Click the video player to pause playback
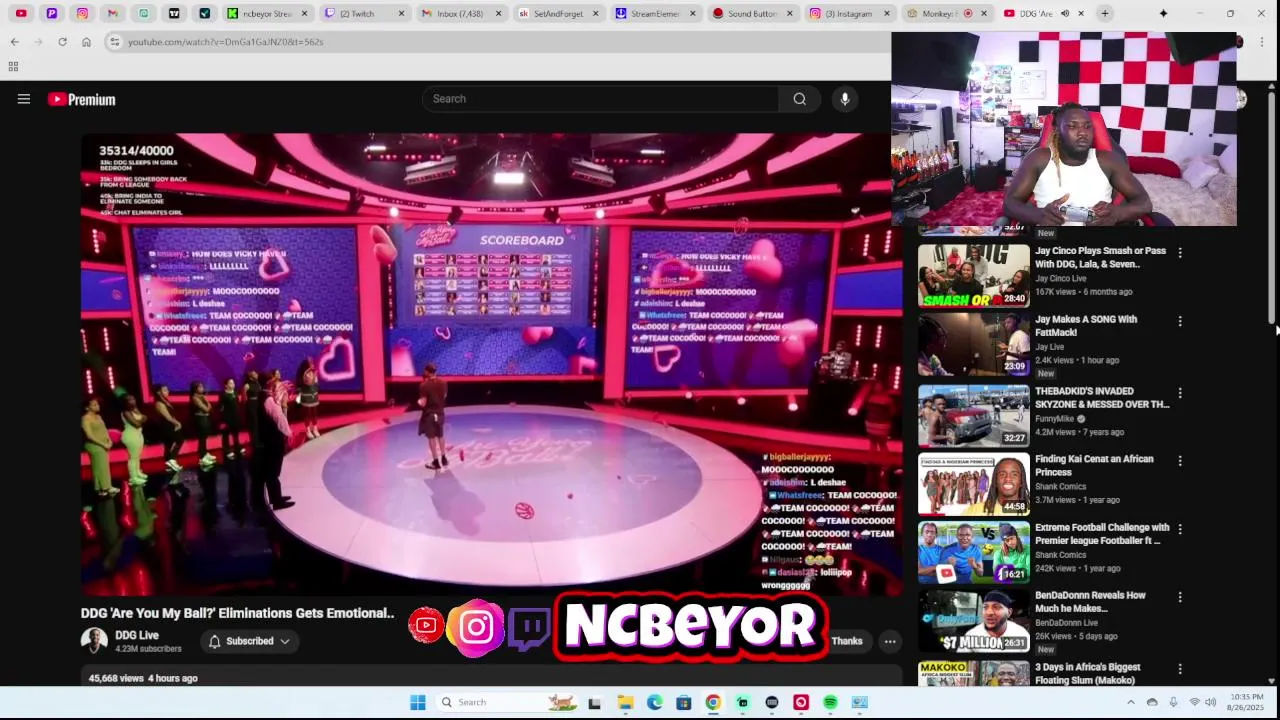Image resolution: width=1280 pixels, height=720 pixels. click(490, 365)
